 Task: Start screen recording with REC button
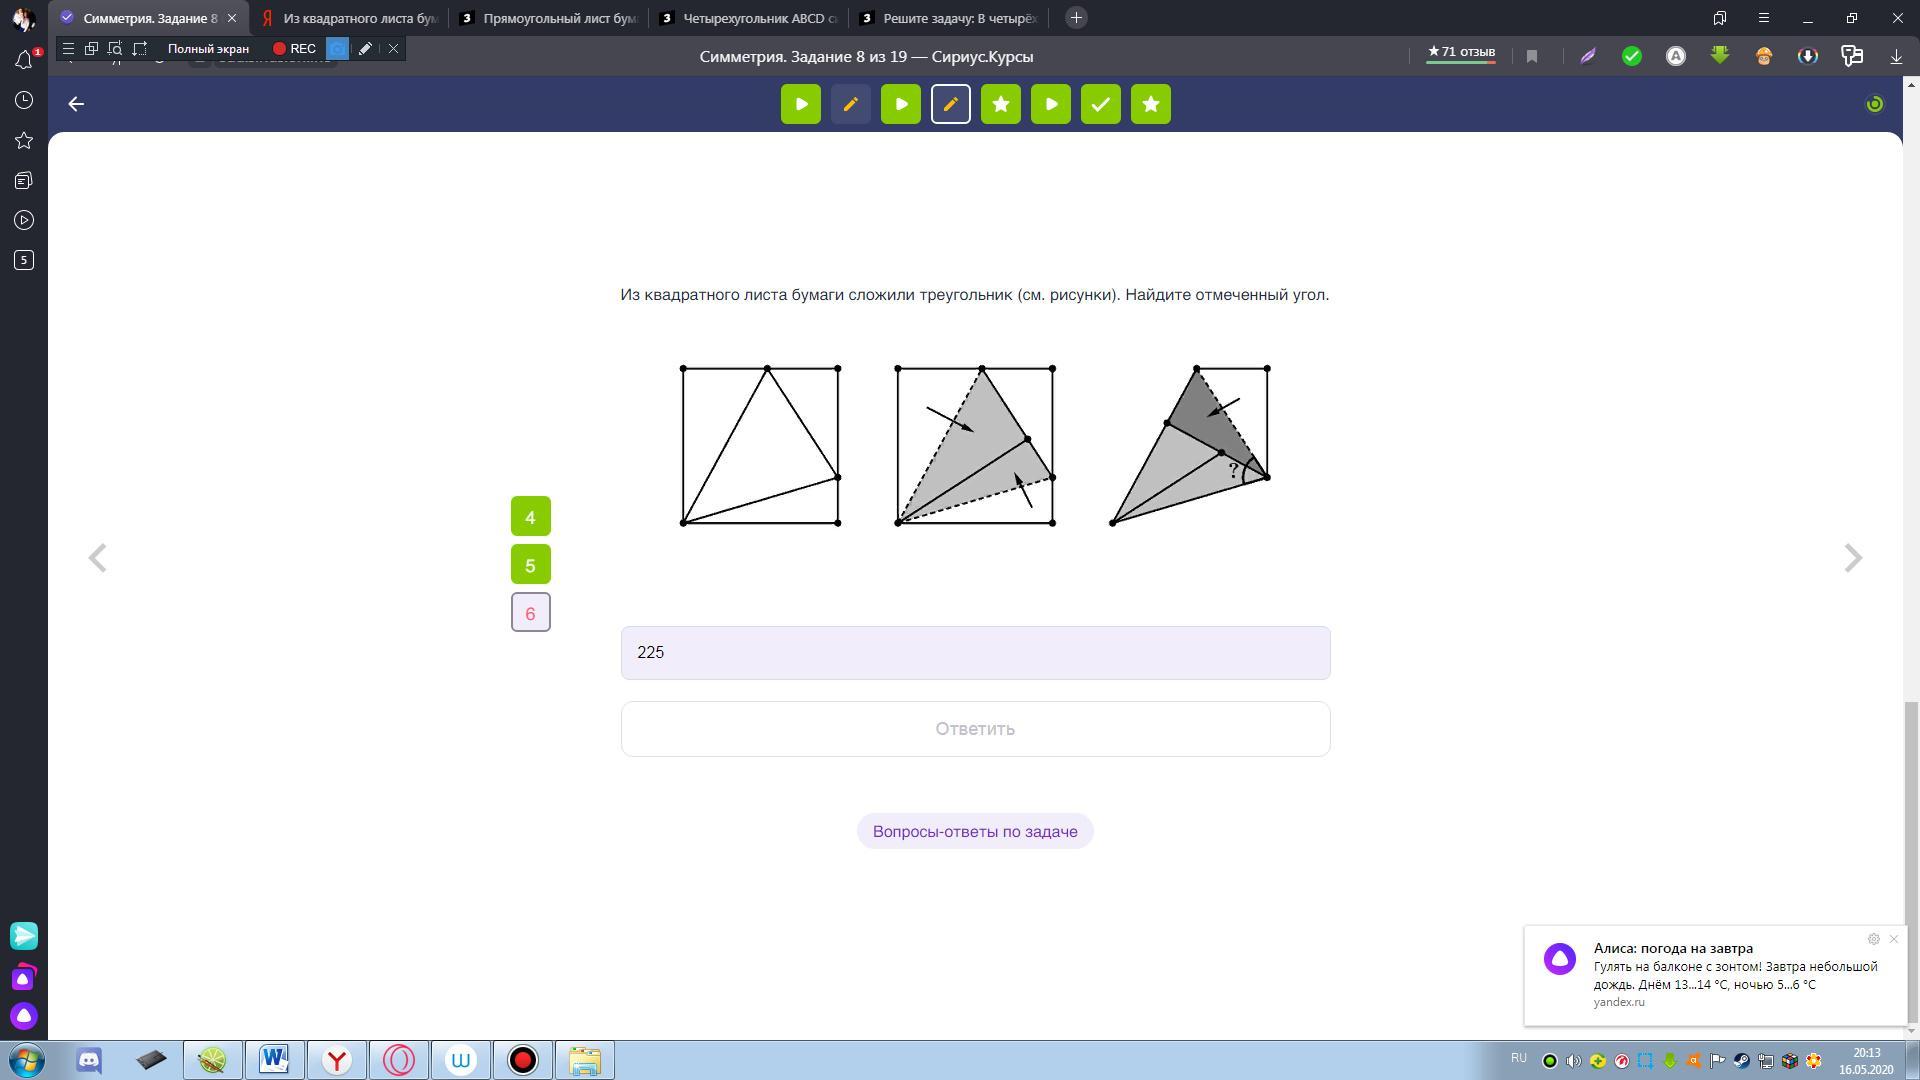tap(294, 48)
